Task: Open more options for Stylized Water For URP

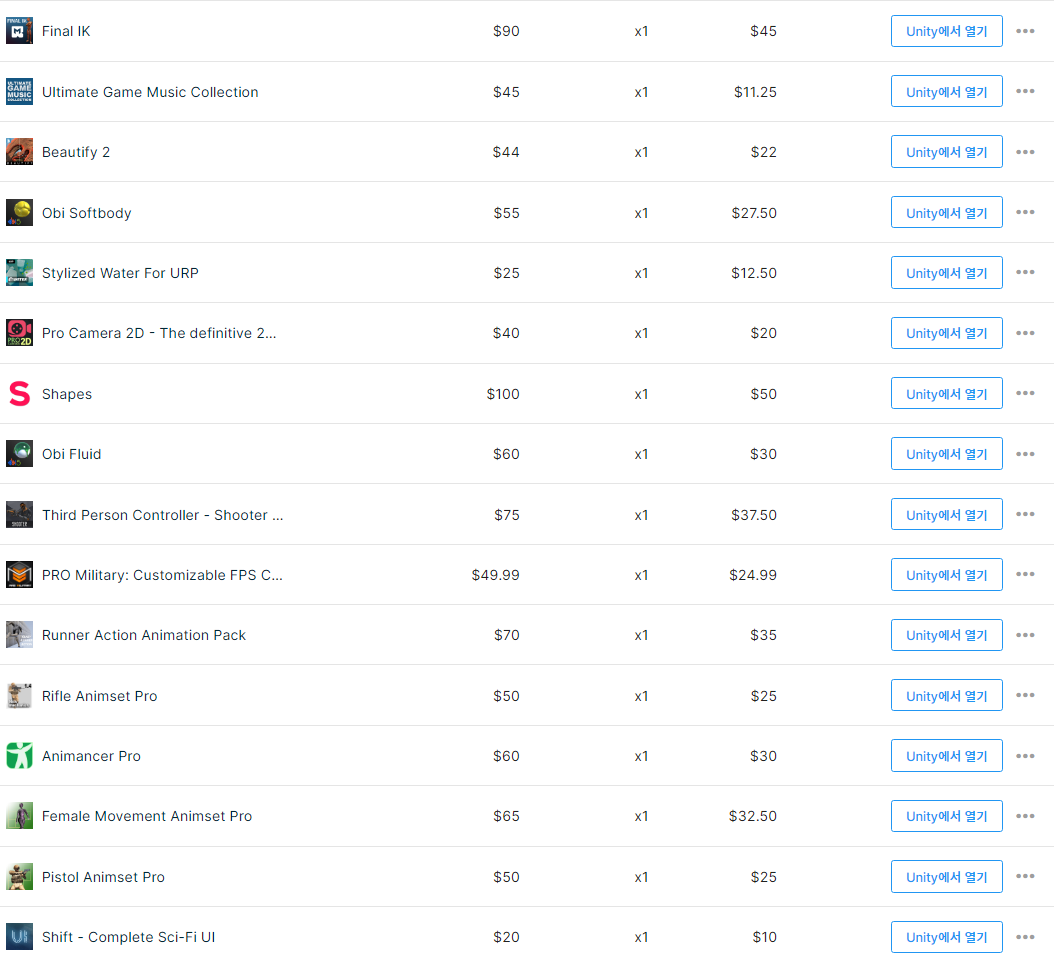Action: pos(1025,272)
